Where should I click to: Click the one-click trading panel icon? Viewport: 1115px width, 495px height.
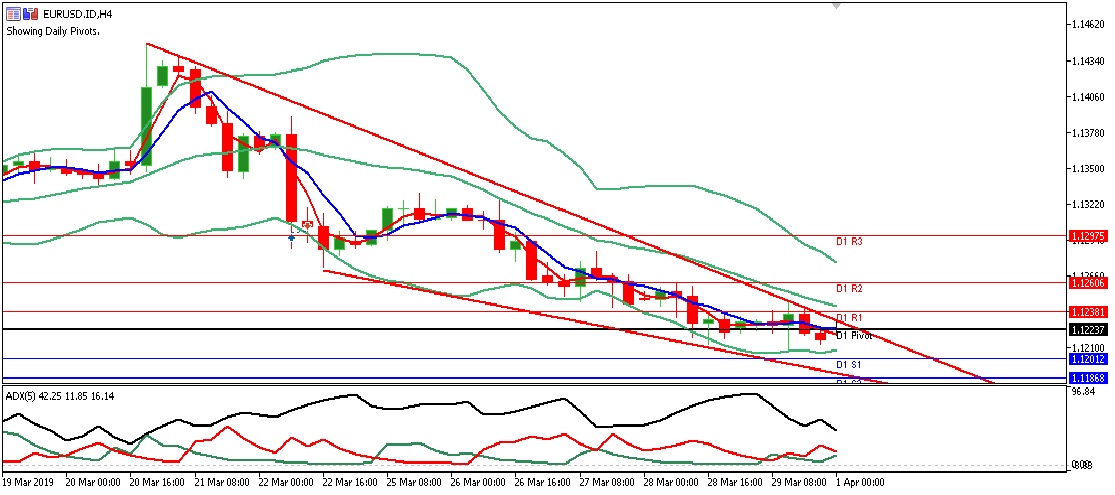12,13
